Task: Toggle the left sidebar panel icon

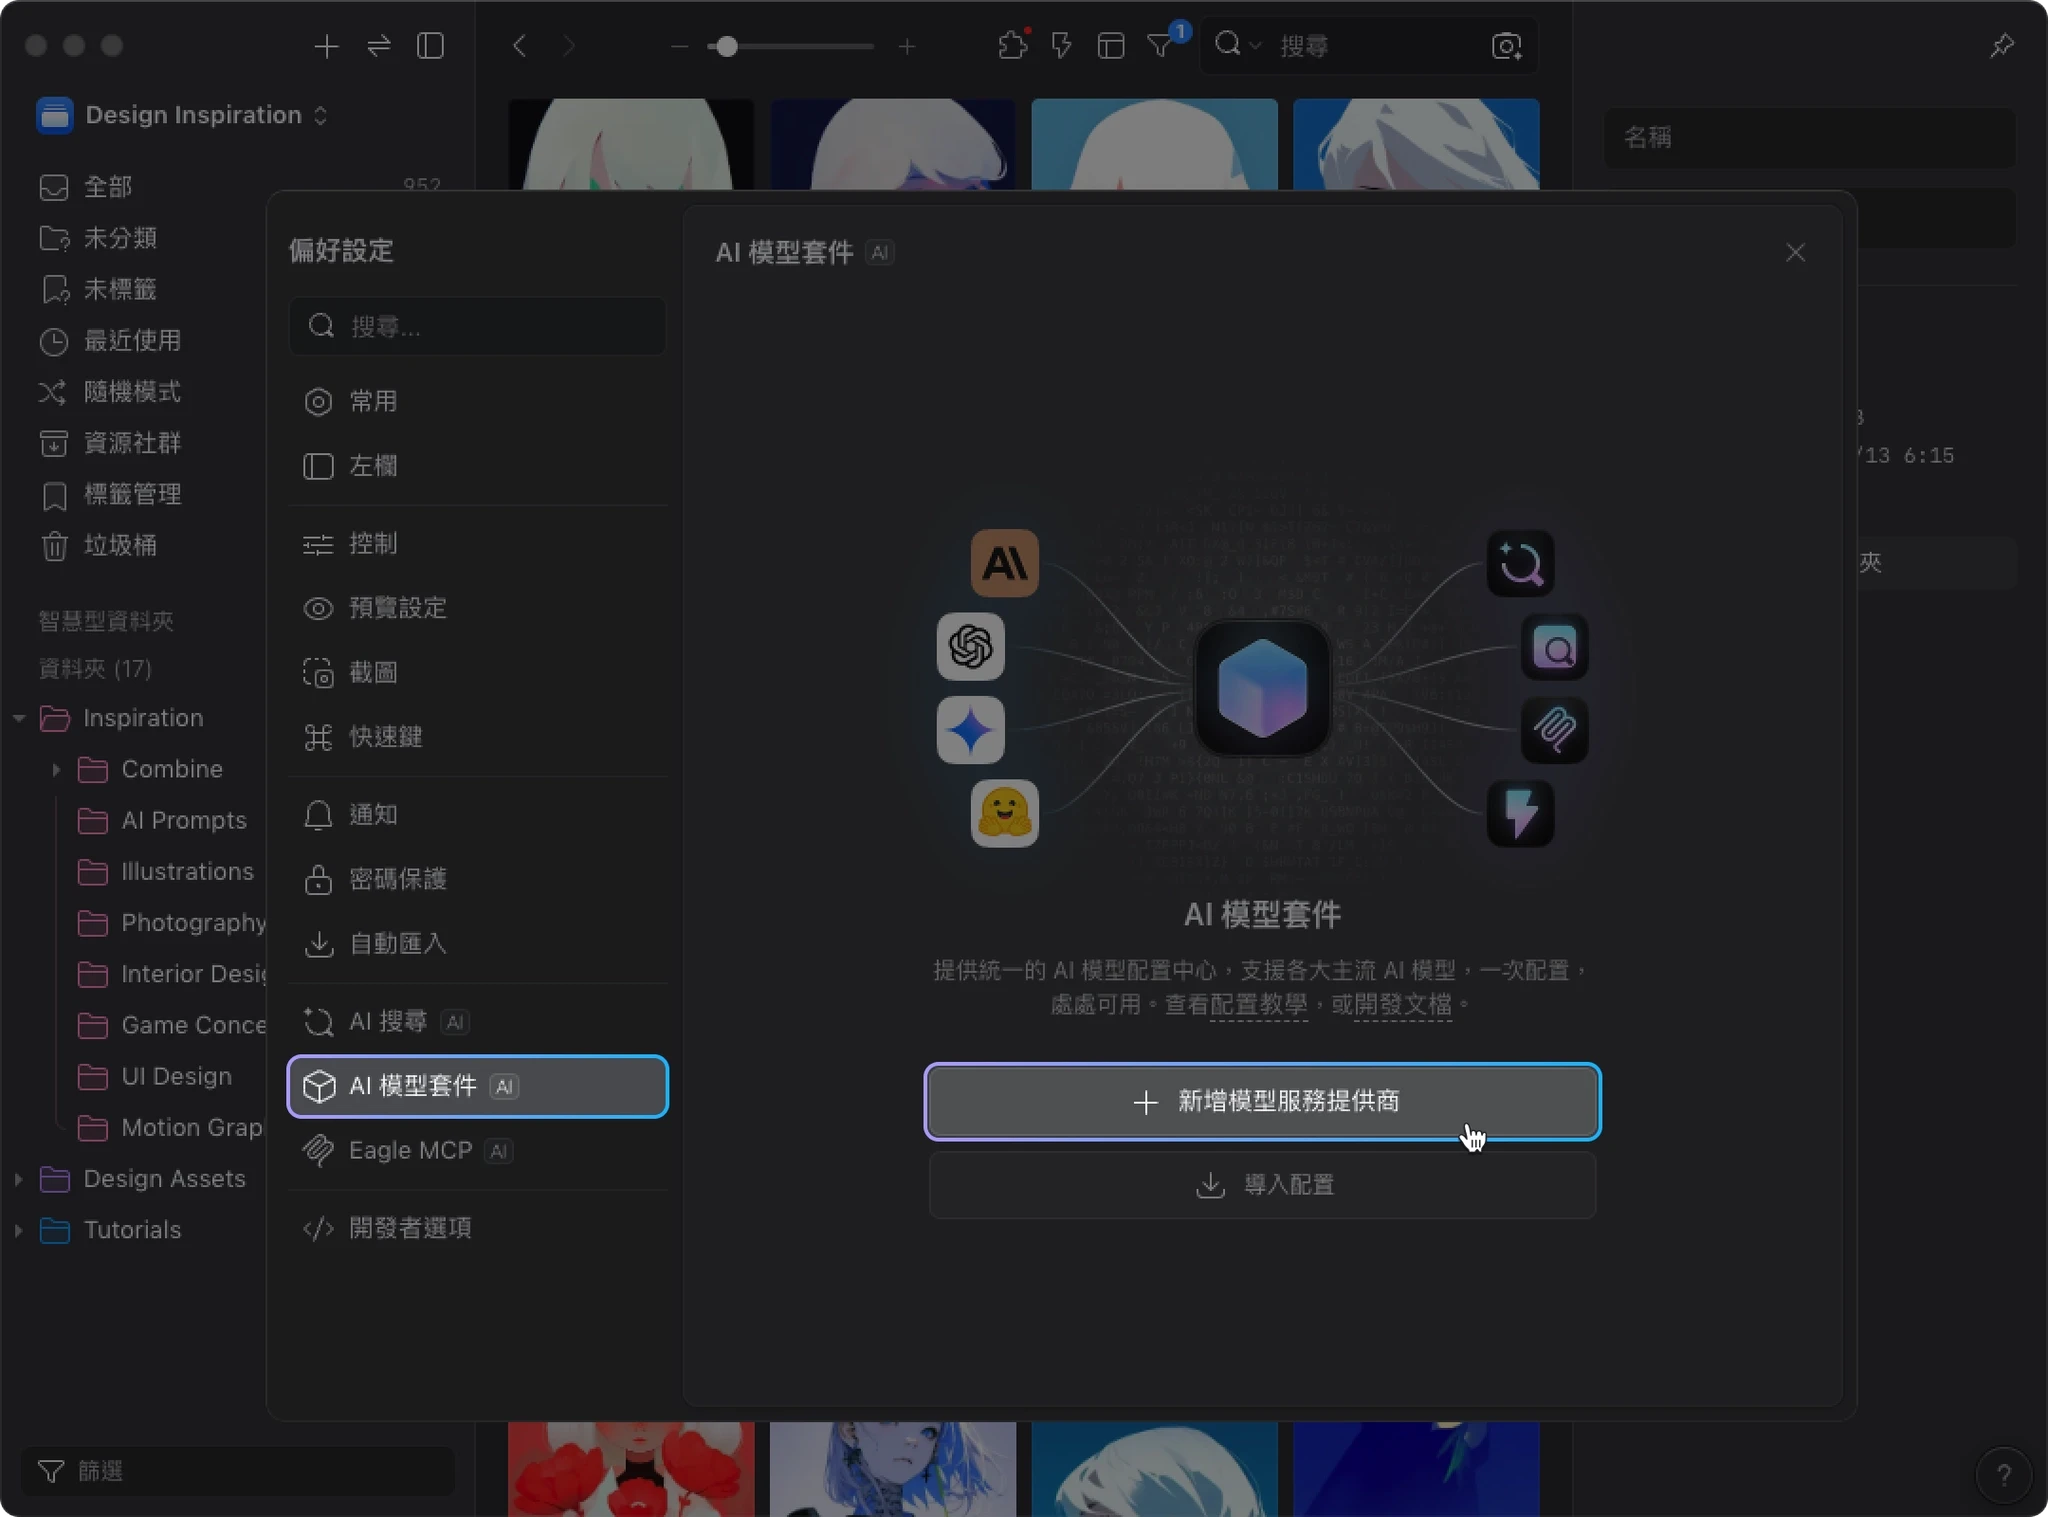Action: [x=430, y=46]
